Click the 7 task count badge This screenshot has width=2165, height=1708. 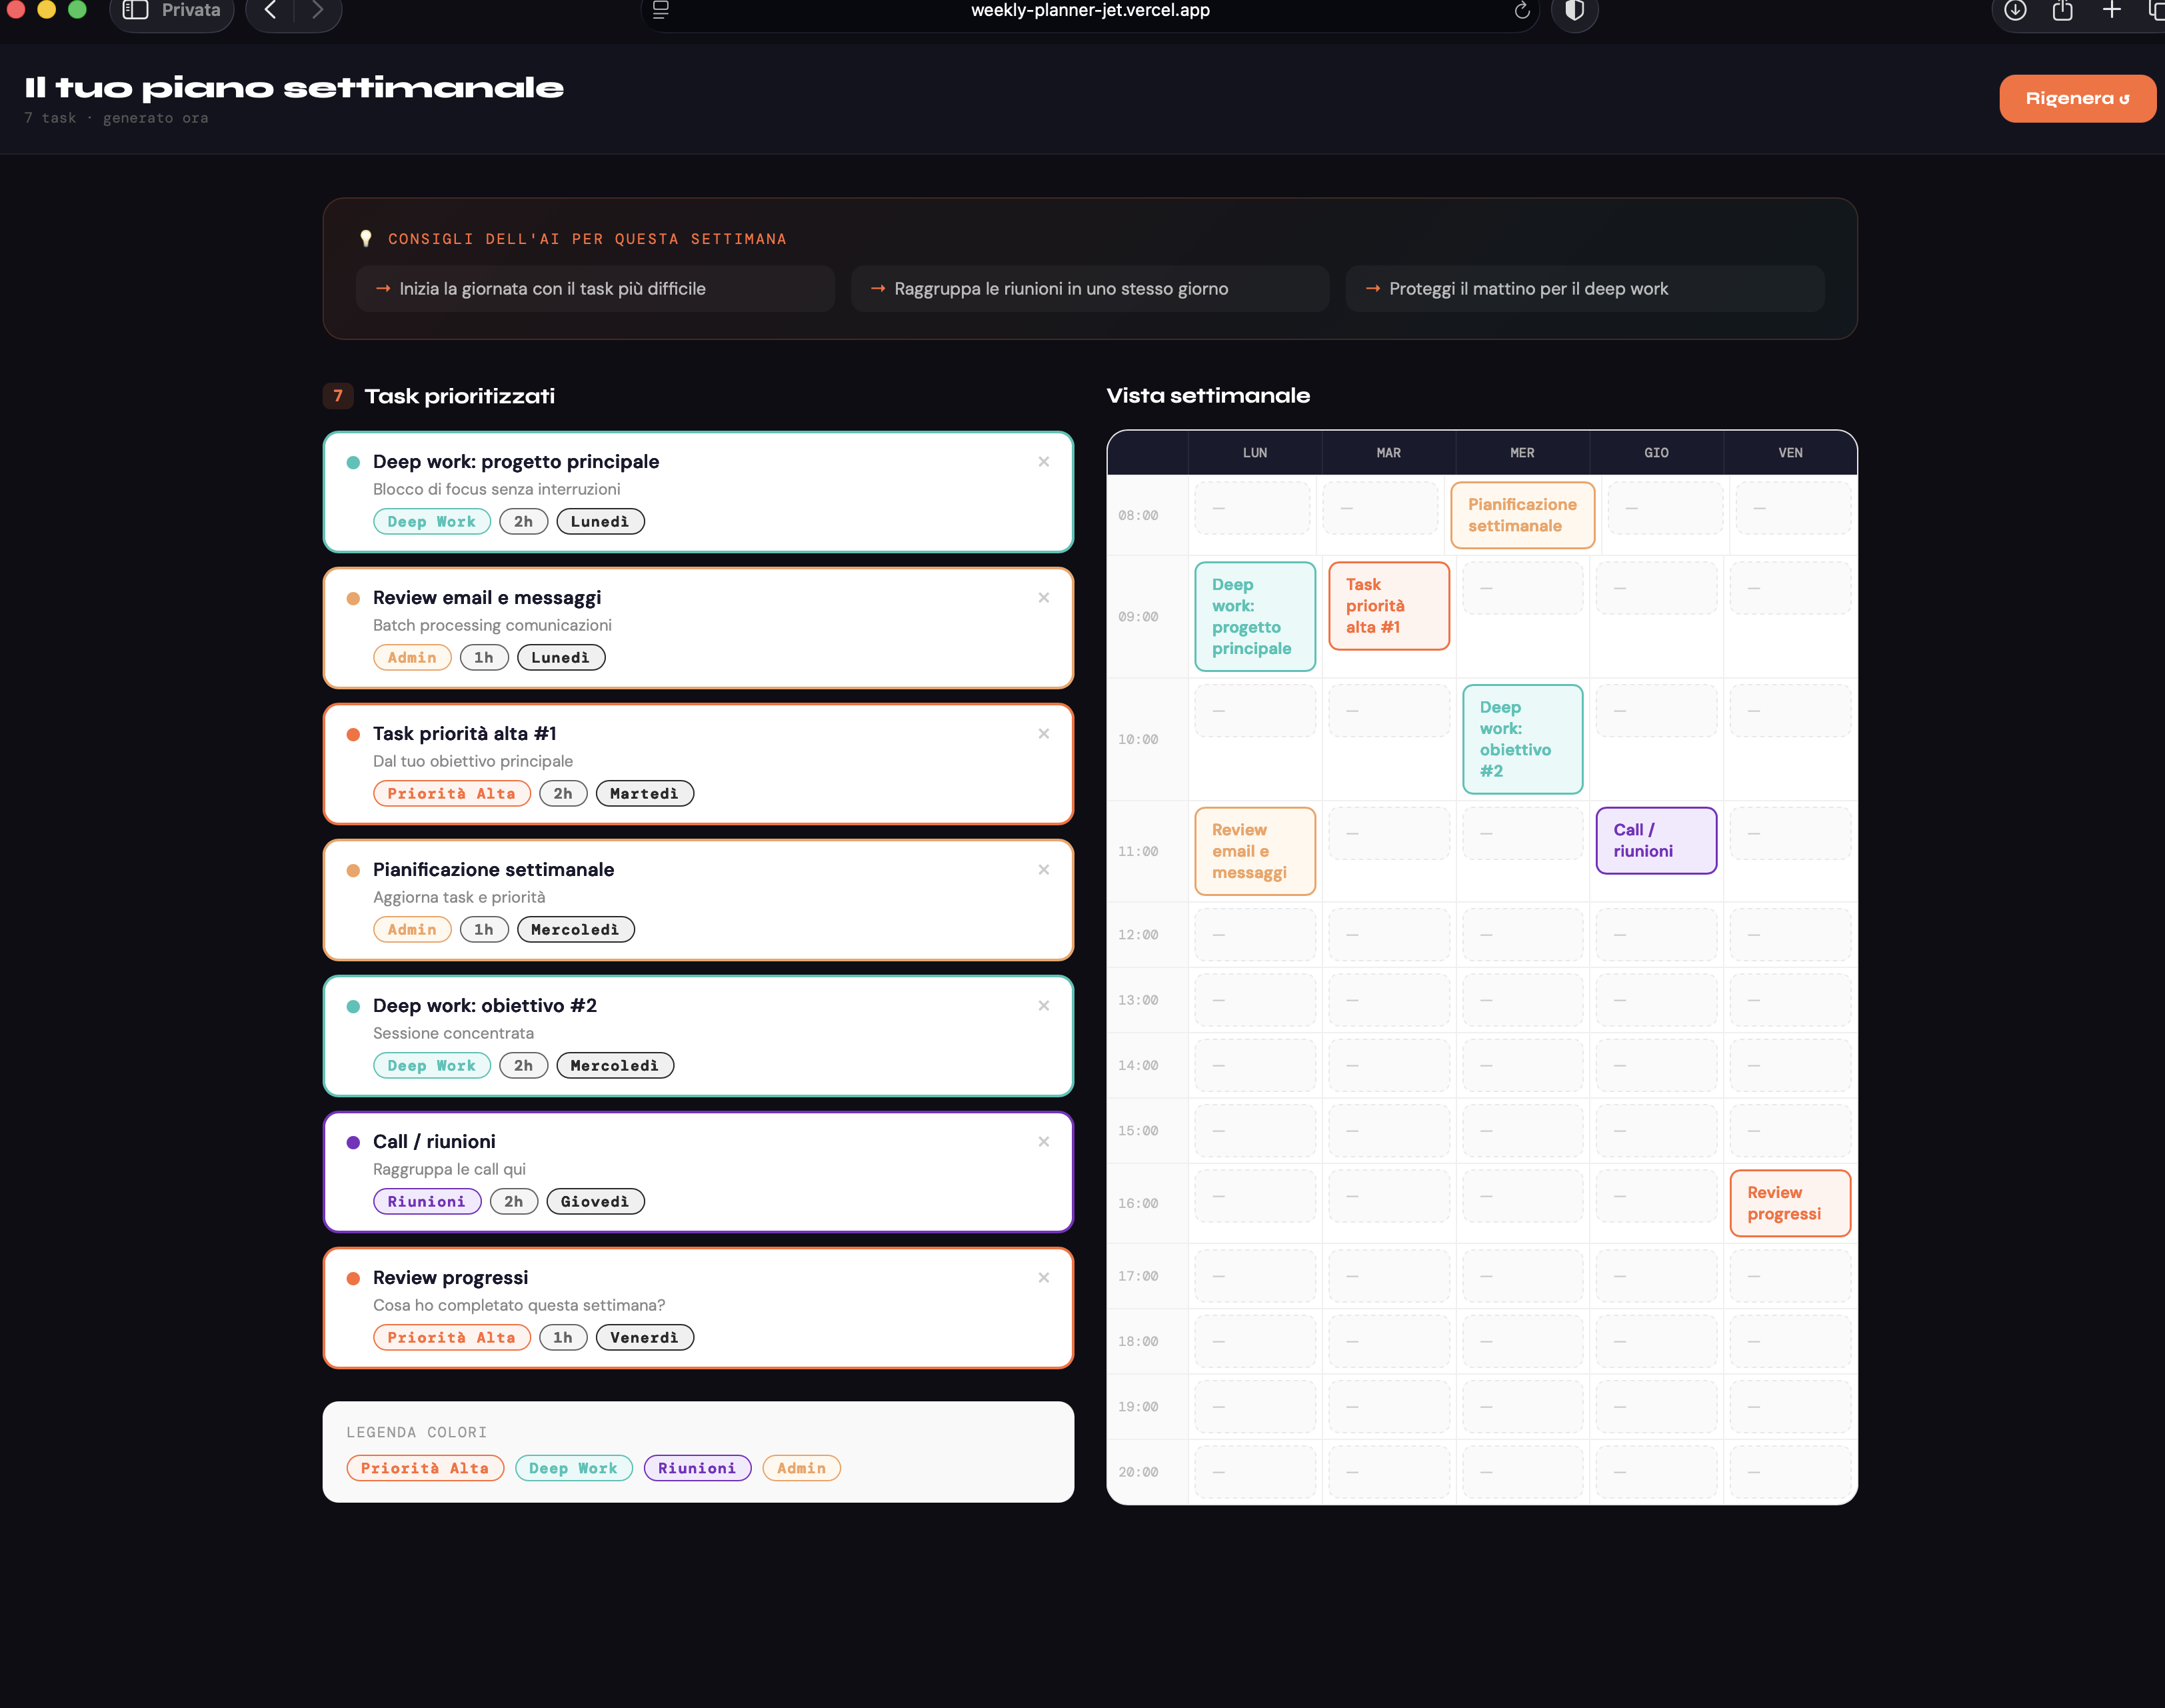click(338, 396)
